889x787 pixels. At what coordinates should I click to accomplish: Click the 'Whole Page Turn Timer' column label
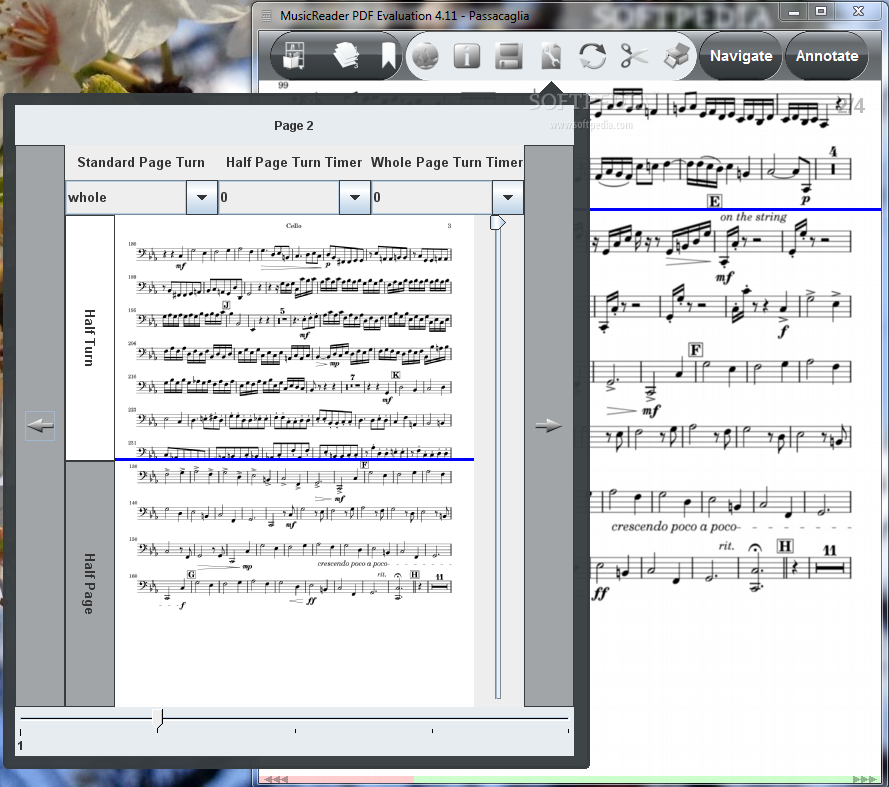[447, 162]
